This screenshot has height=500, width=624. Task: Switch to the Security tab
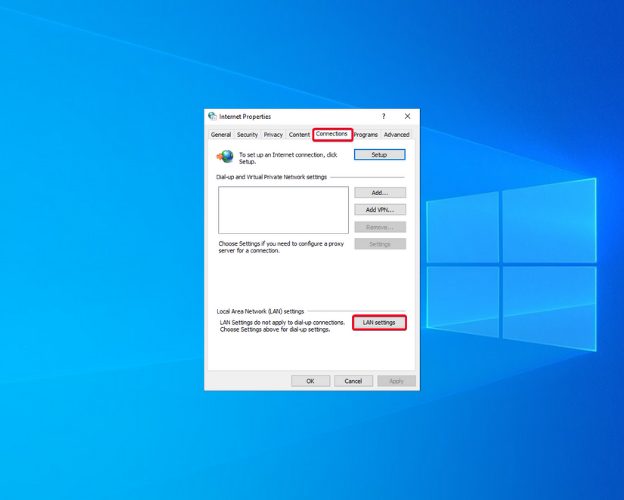tap(247, 135)
